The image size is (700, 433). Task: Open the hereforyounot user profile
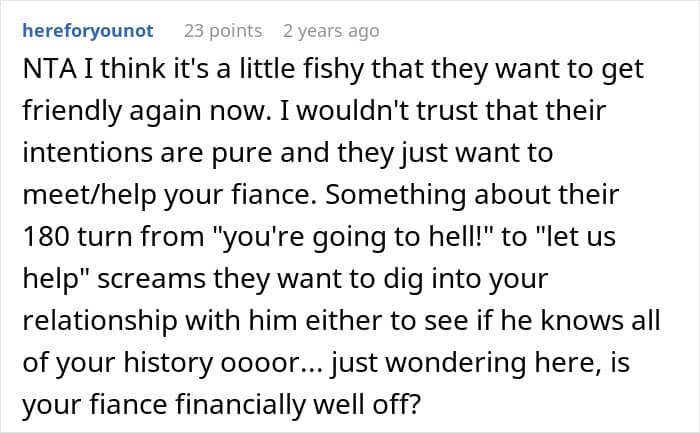point(88,31)
